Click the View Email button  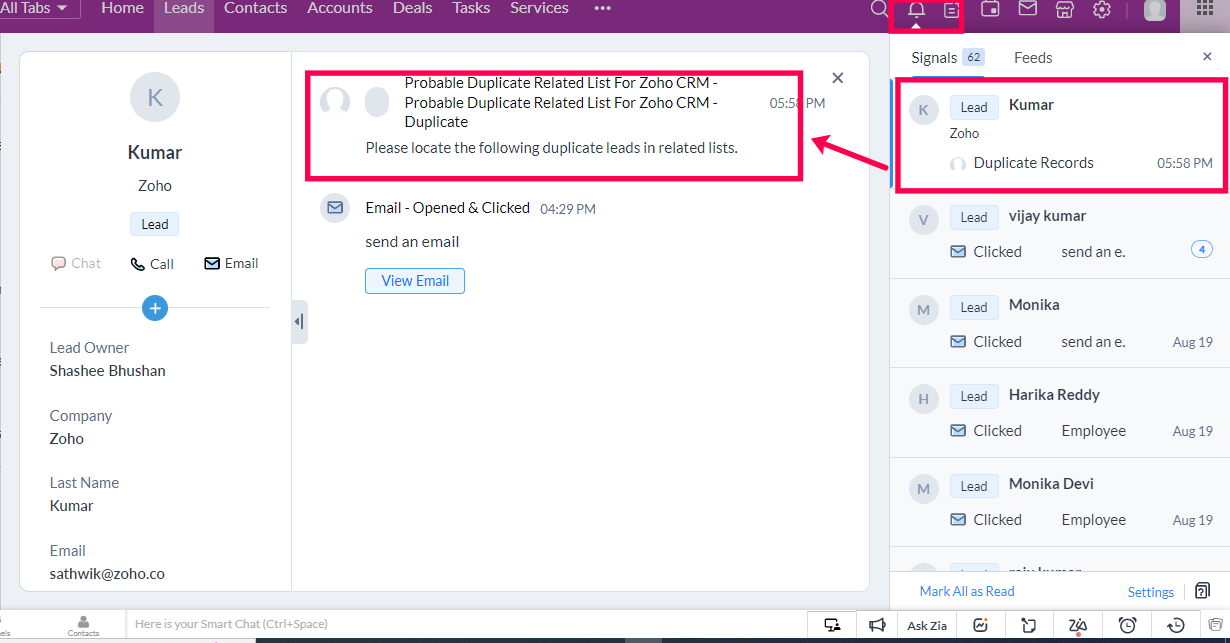(415, 281)
